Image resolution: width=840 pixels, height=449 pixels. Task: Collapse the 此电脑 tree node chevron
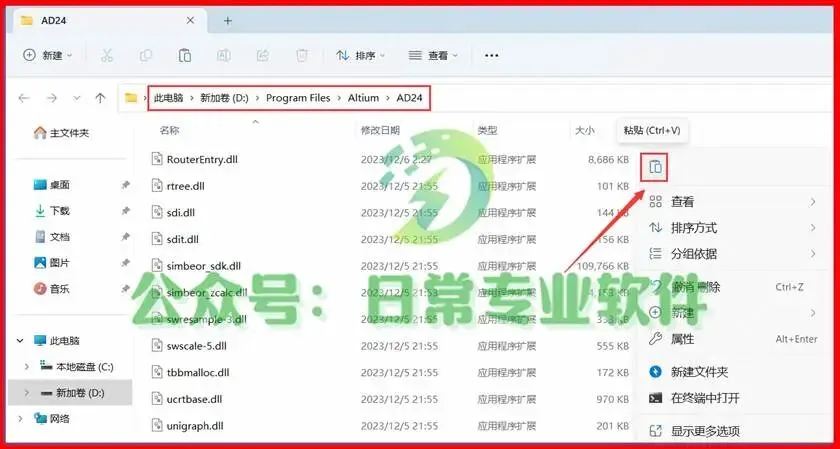click(21, 341)
